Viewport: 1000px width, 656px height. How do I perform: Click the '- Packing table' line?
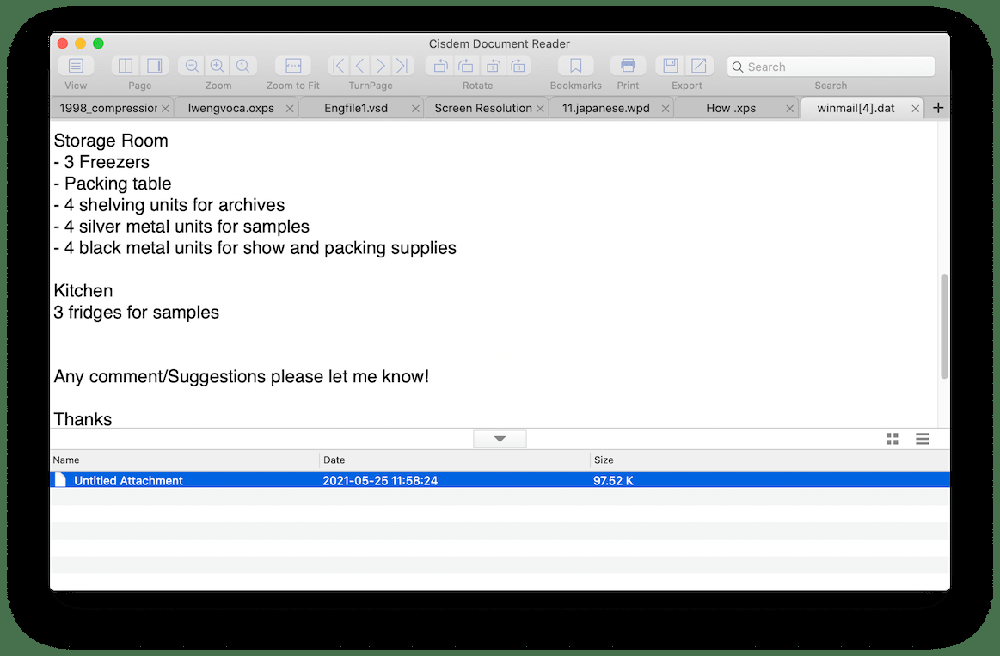[x=112, y=184]
